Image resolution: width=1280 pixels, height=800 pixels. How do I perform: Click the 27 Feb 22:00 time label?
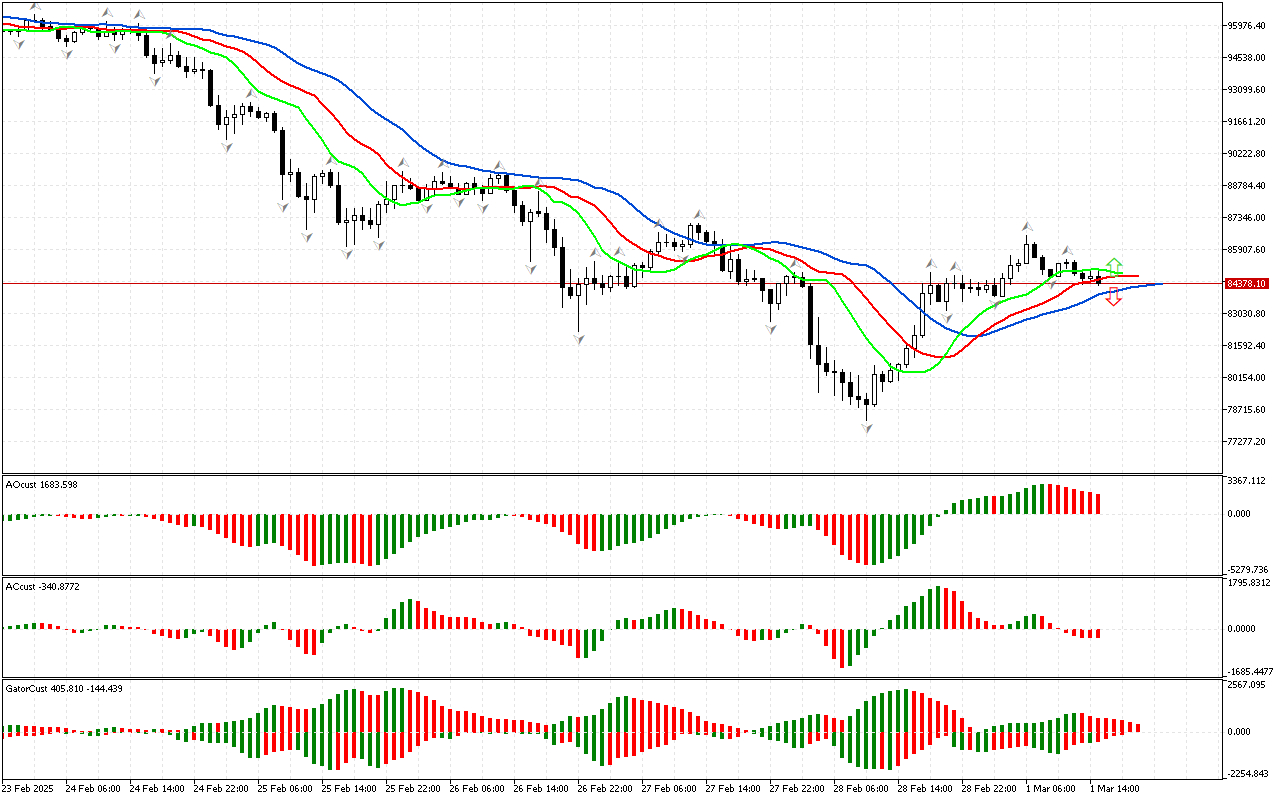(x=797, y=789)
